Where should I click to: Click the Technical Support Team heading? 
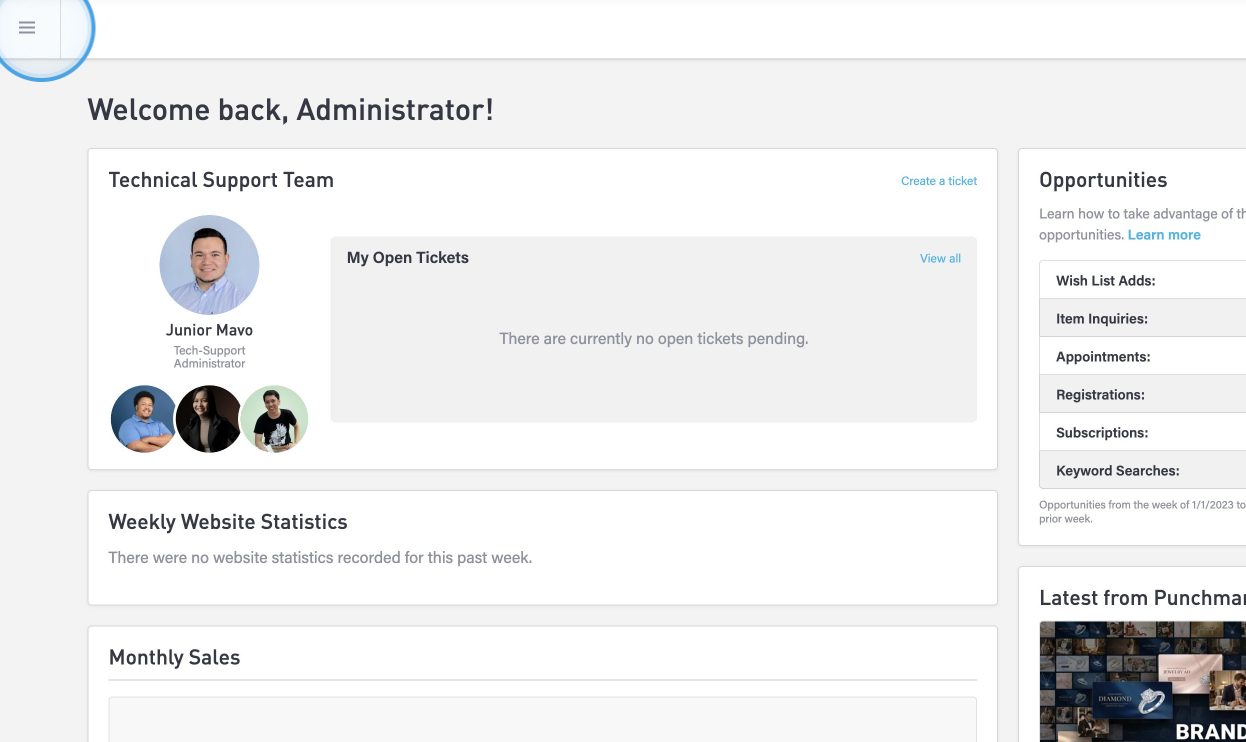click(x=221, y=180)
